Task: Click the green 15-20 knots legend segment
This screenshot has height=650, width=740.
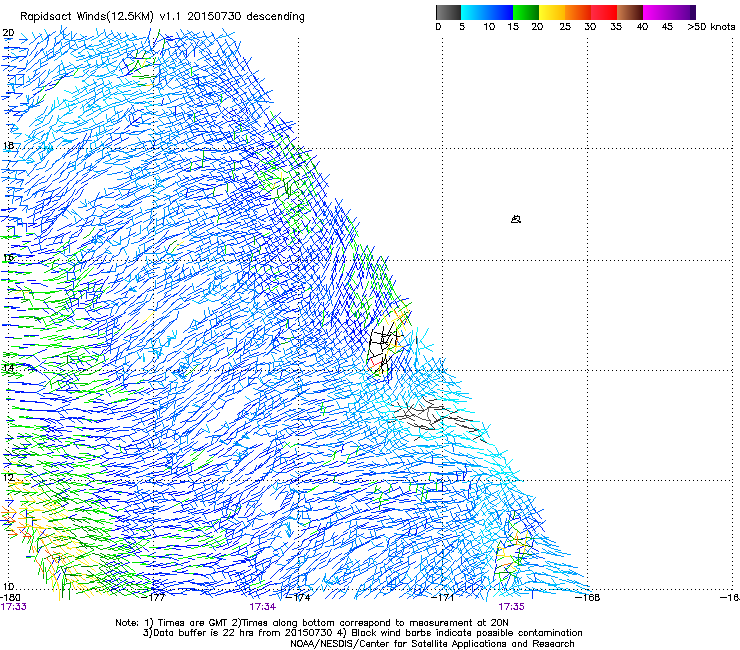Action: [526, 12]
